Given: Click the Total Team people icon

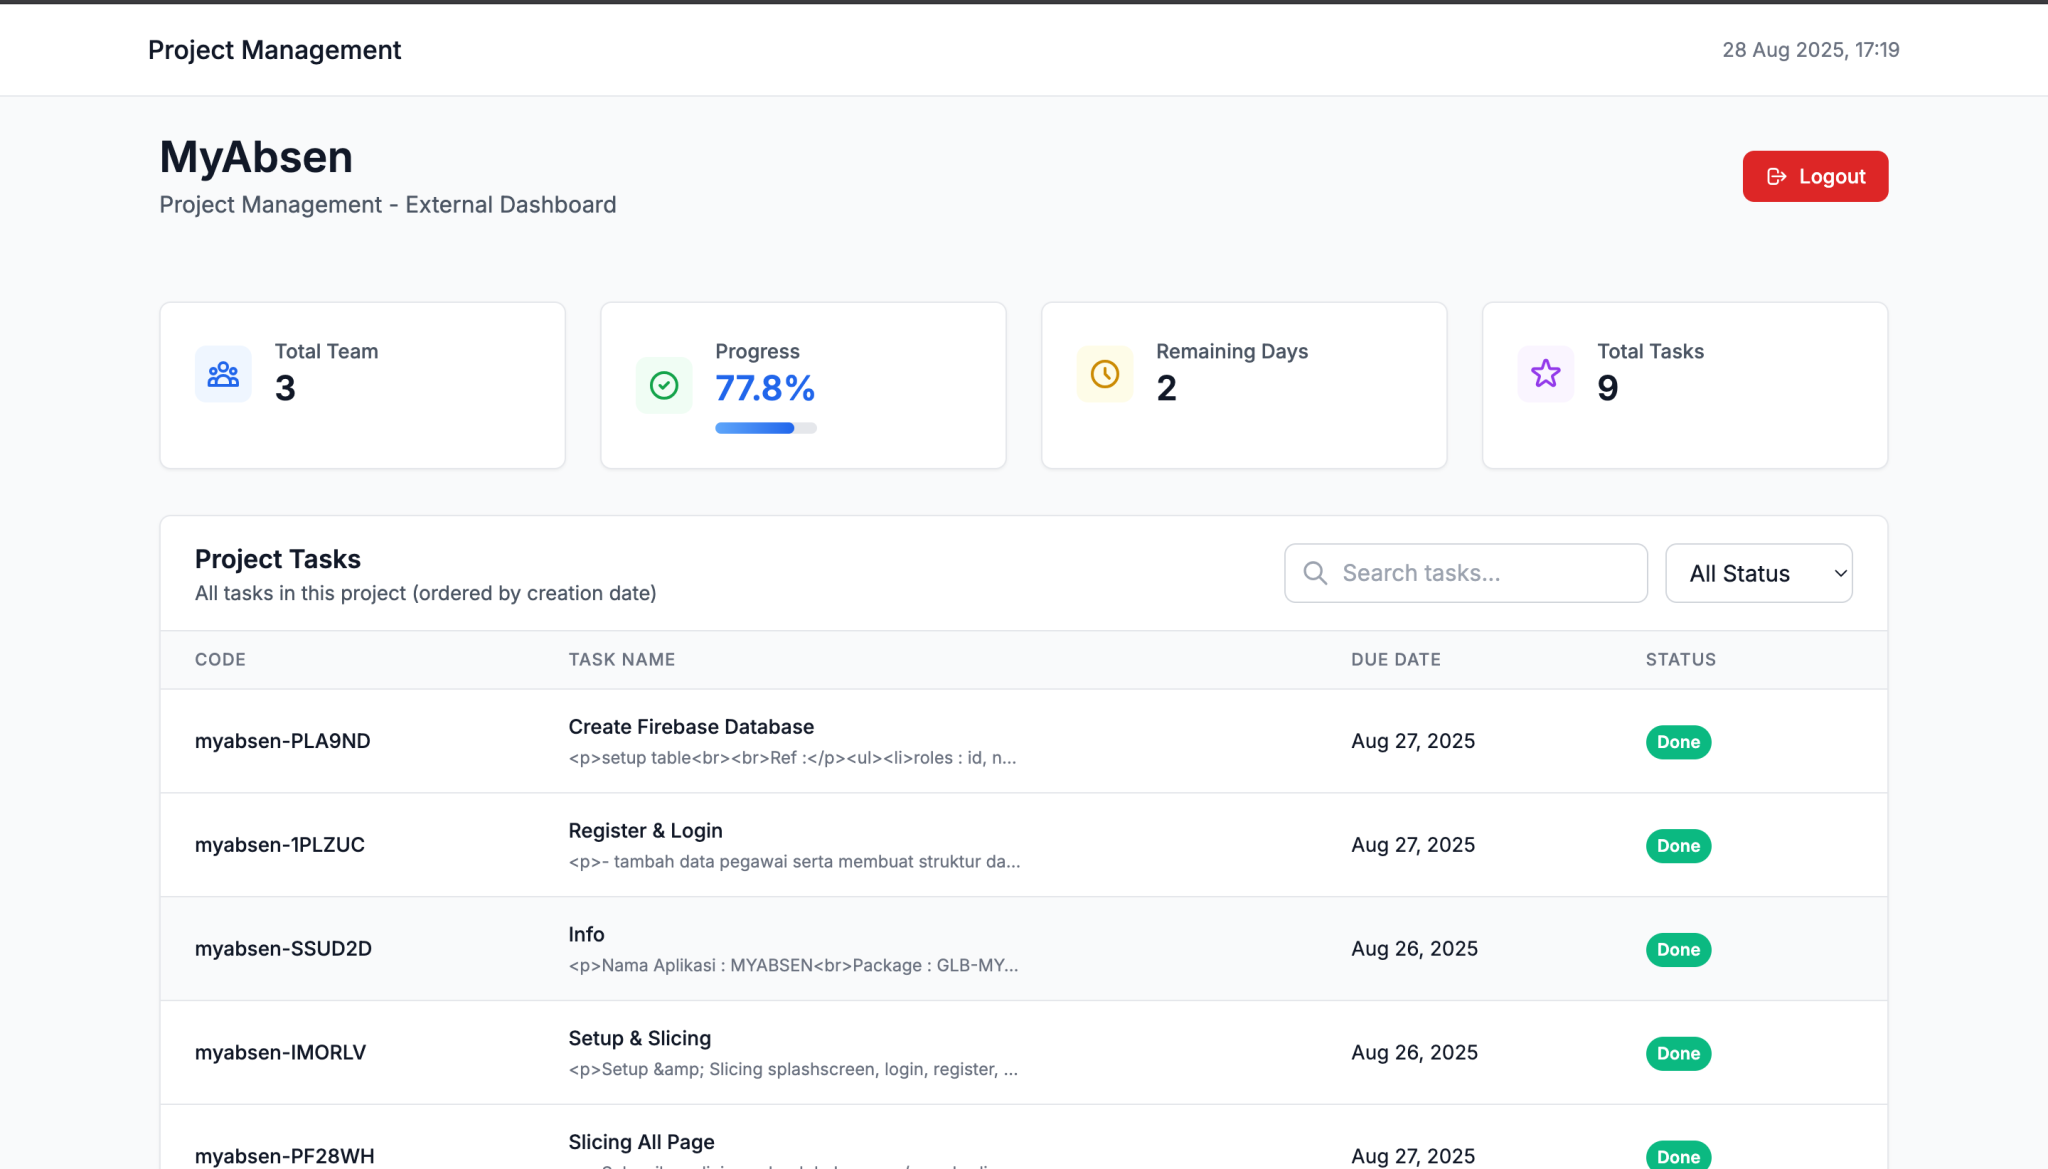Looking at the screenshot, I should [223, 374].
